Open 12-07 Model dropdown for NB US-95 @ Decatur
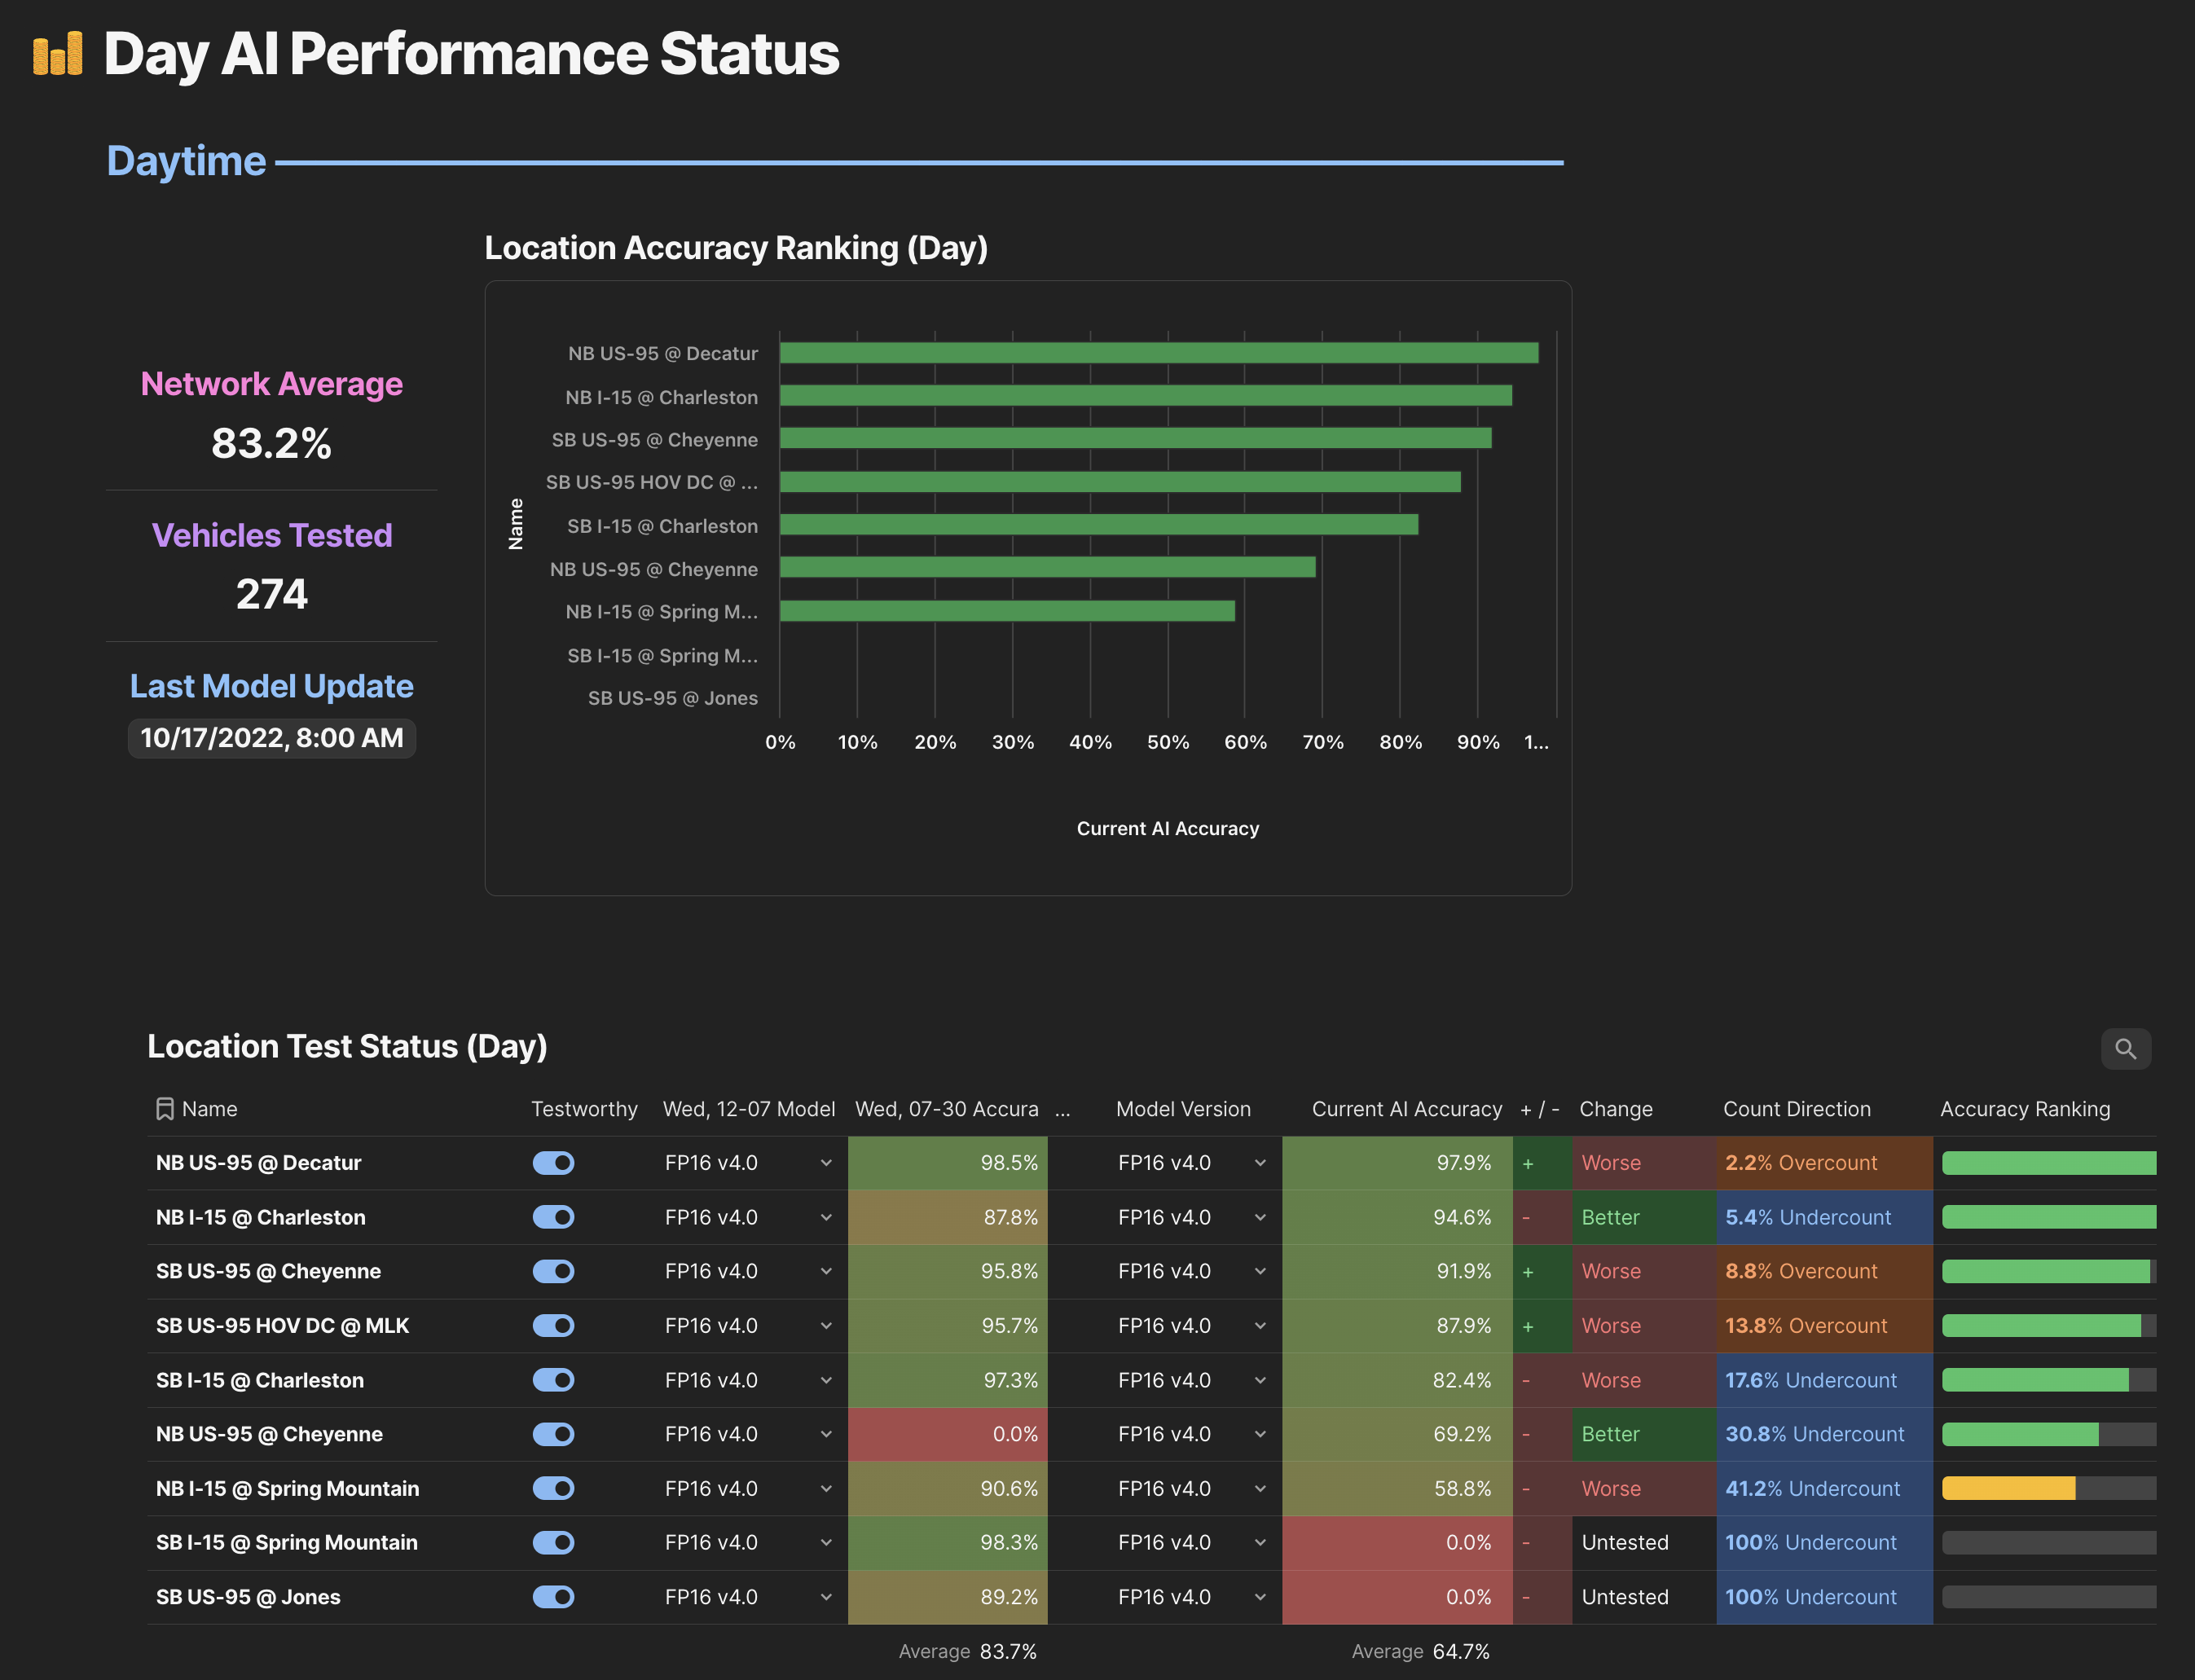Viewport: 2195px width, 1680px height. (x=825, y=1163)
